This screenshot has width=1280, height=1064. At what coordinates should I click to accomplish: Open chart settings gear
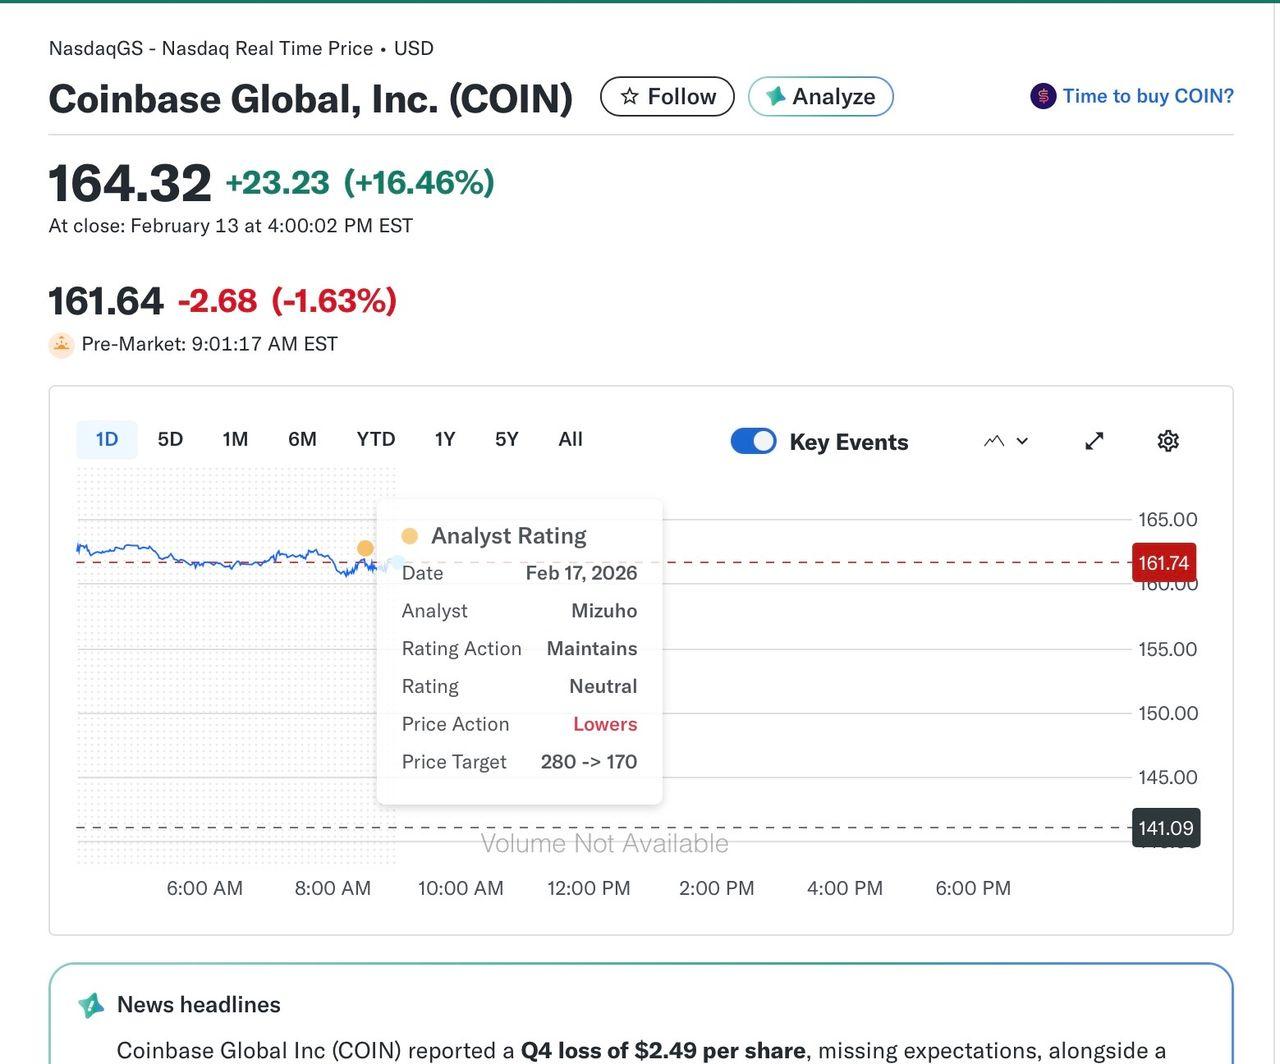tap(1167, 441)
